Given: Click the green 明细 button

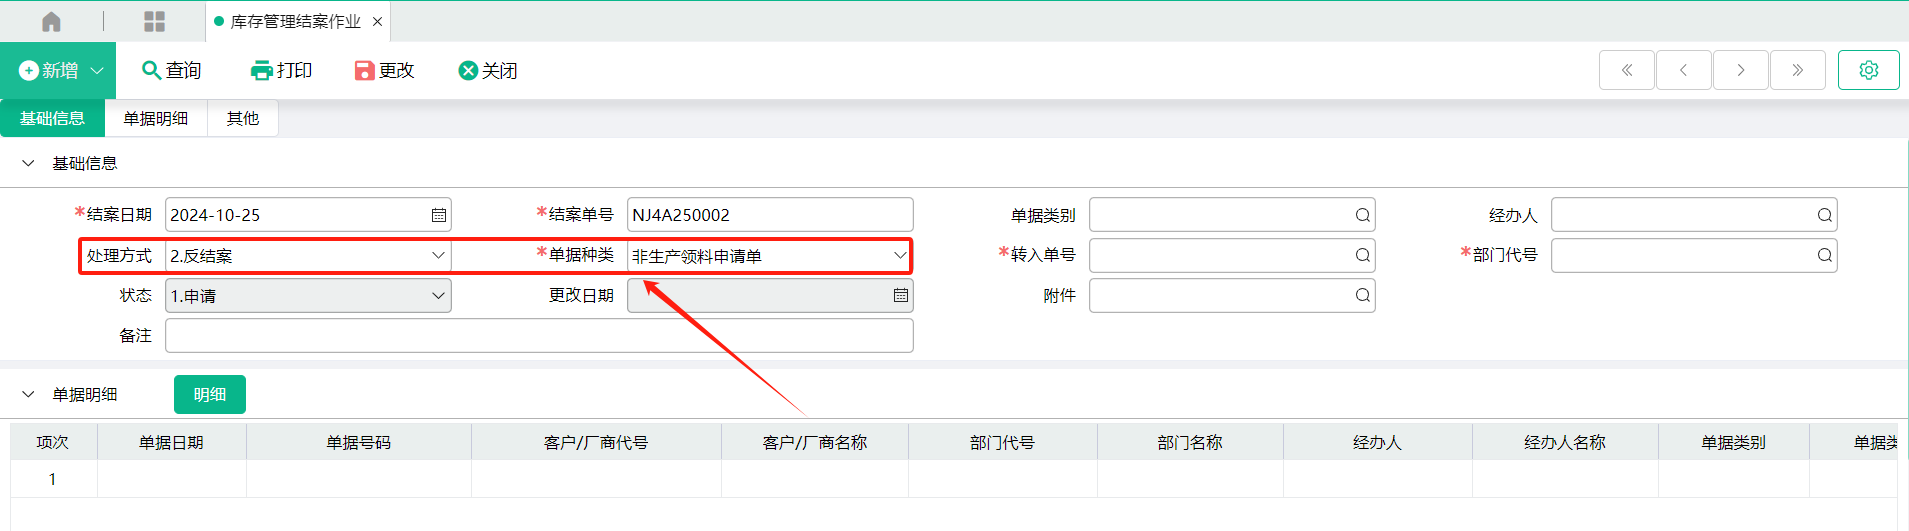Looking at the screenshot, I should [x=210, y=394].
